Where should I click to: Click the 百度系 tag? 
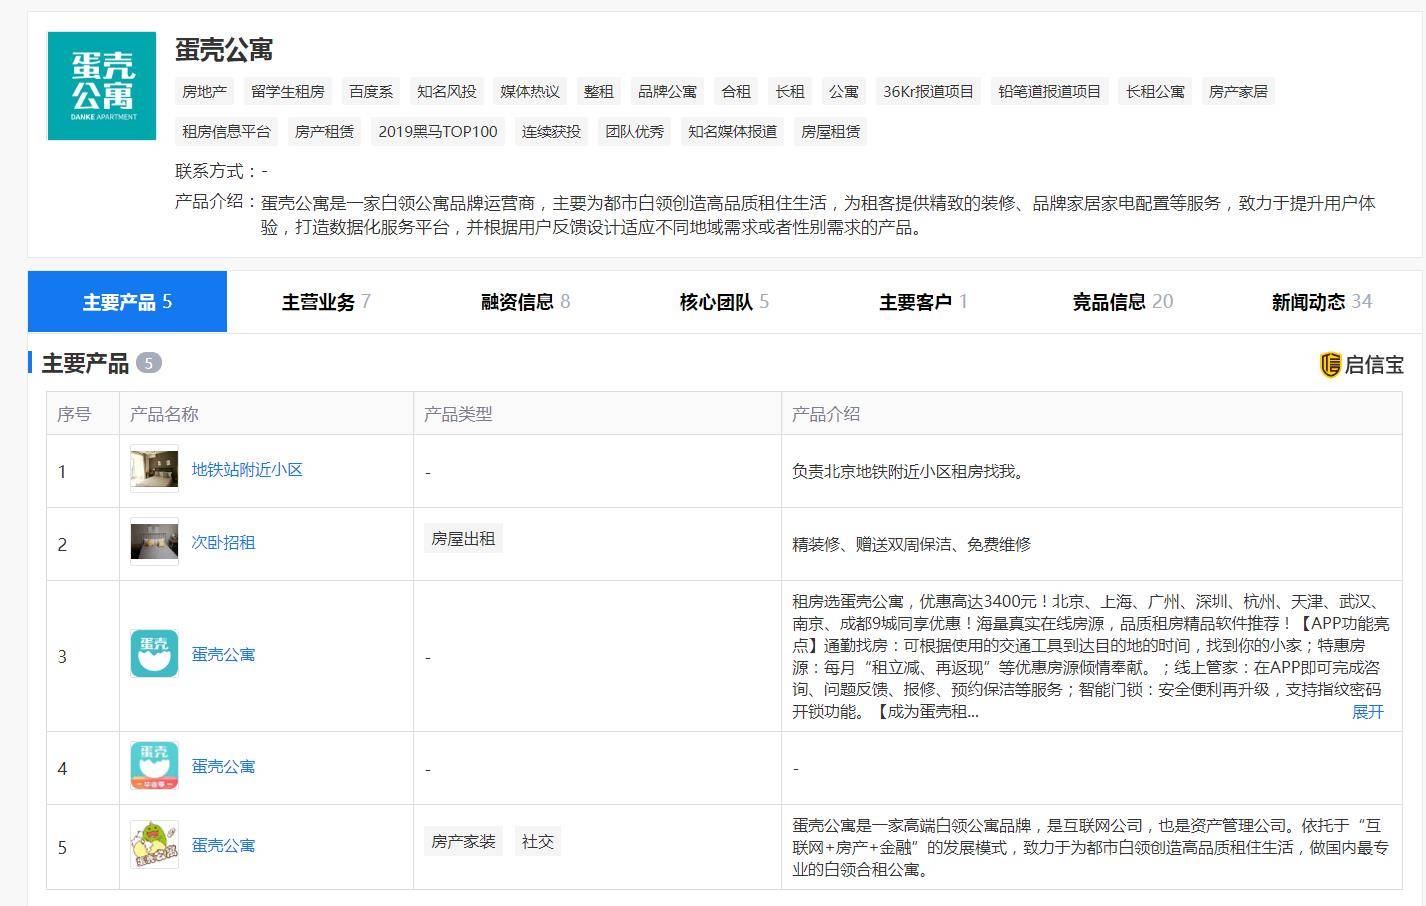[x=371, y=91]
